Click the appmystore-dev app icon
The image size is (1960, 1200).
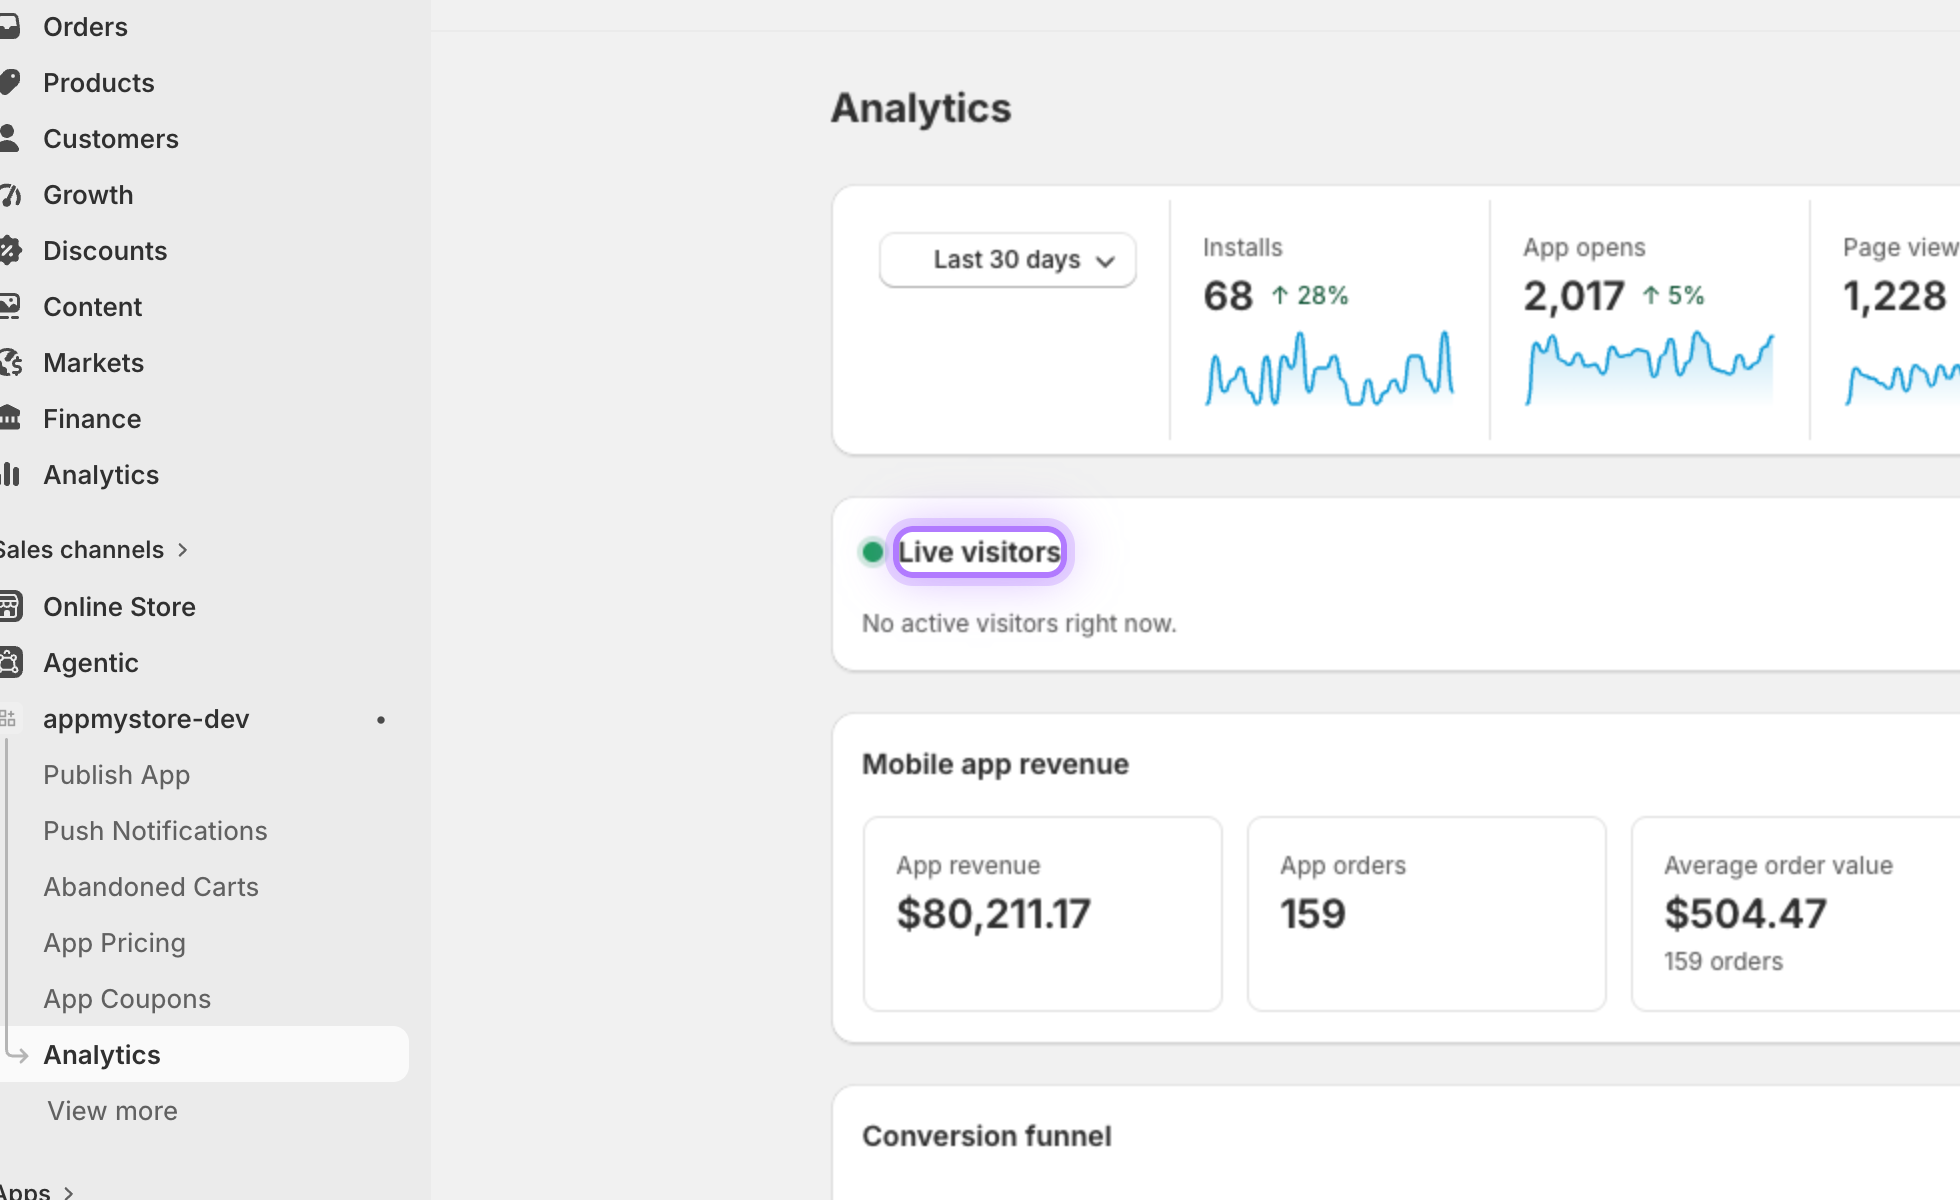click(9, 719)
